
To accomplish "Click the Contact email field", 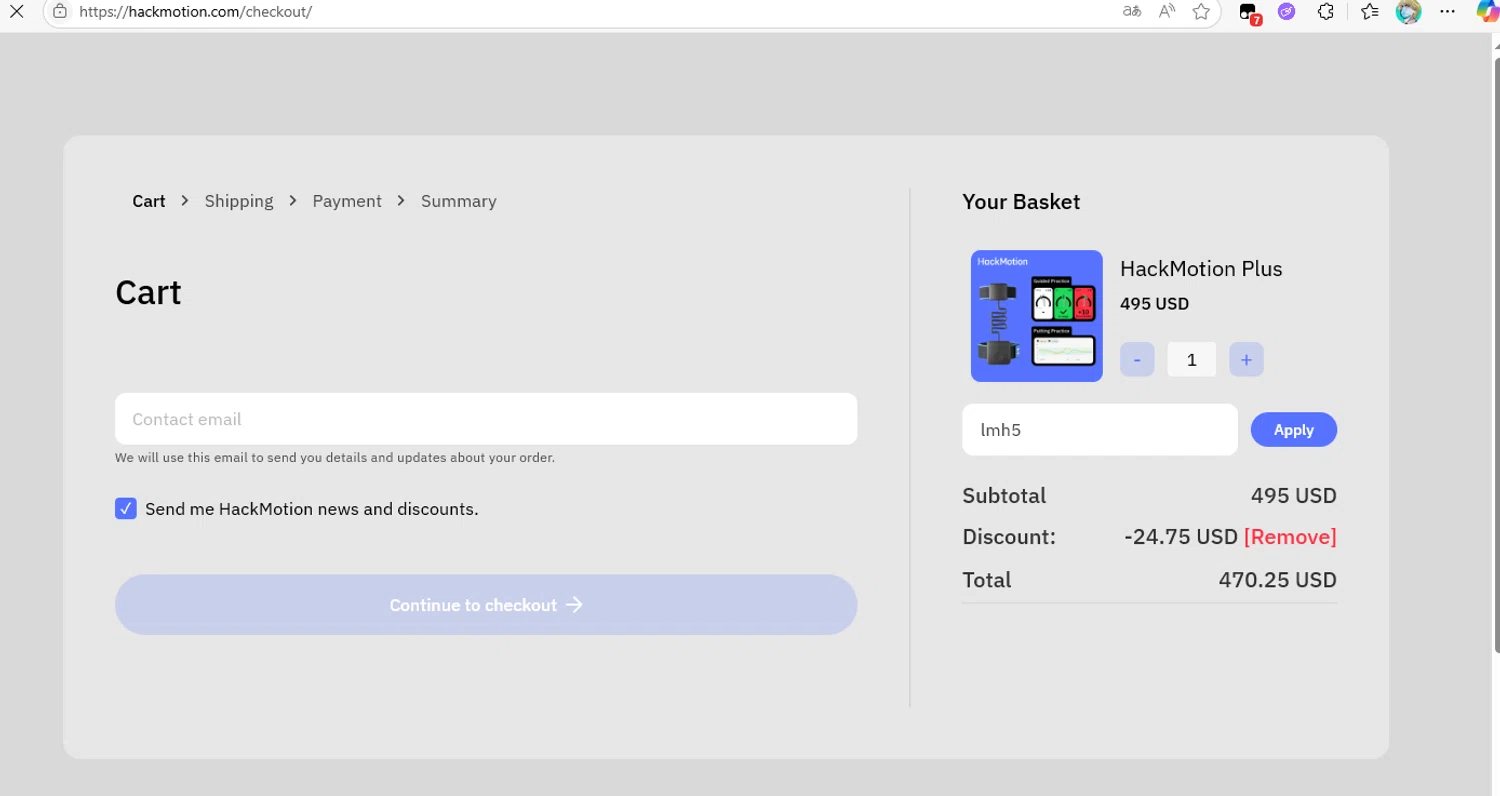I will tap(486, 419).
